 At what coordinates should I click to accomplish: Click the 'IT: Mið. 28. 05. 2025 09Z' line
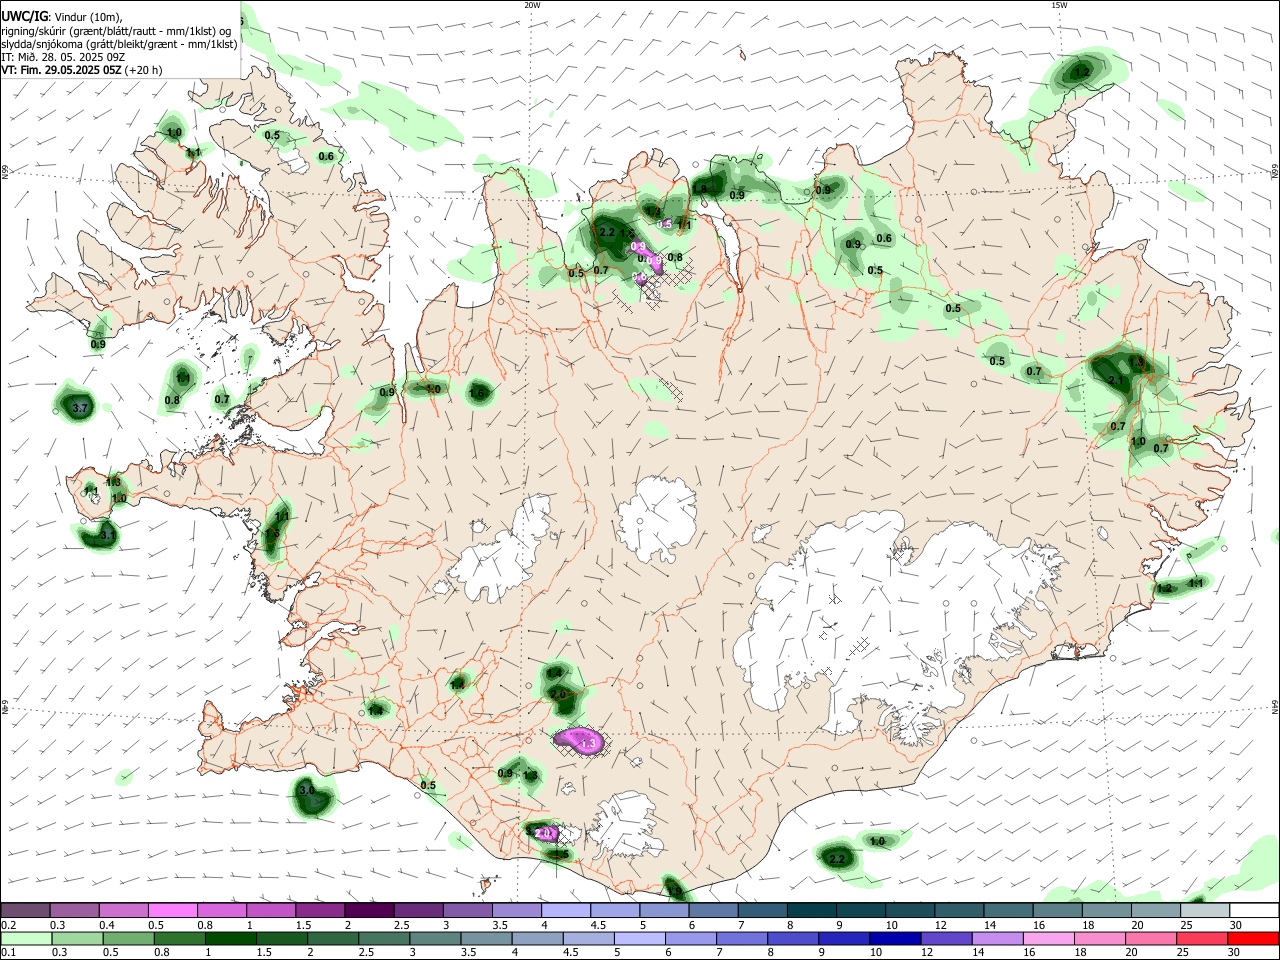click(62, 57)
